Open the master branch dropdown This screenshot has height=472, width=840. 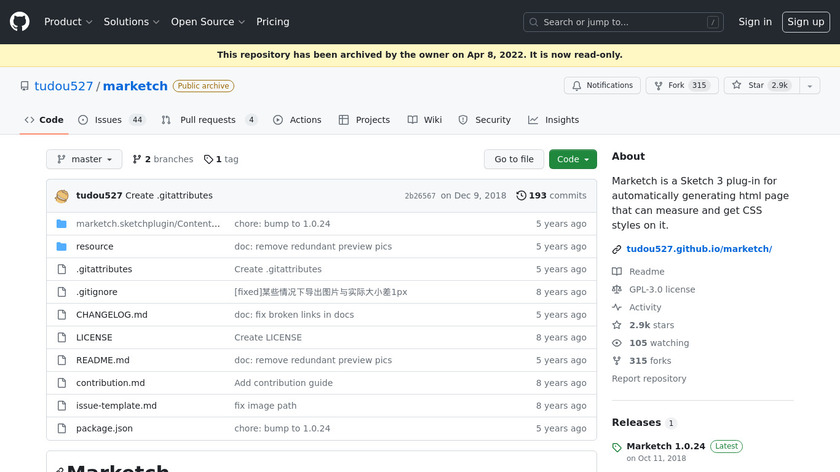coord(84,159)
